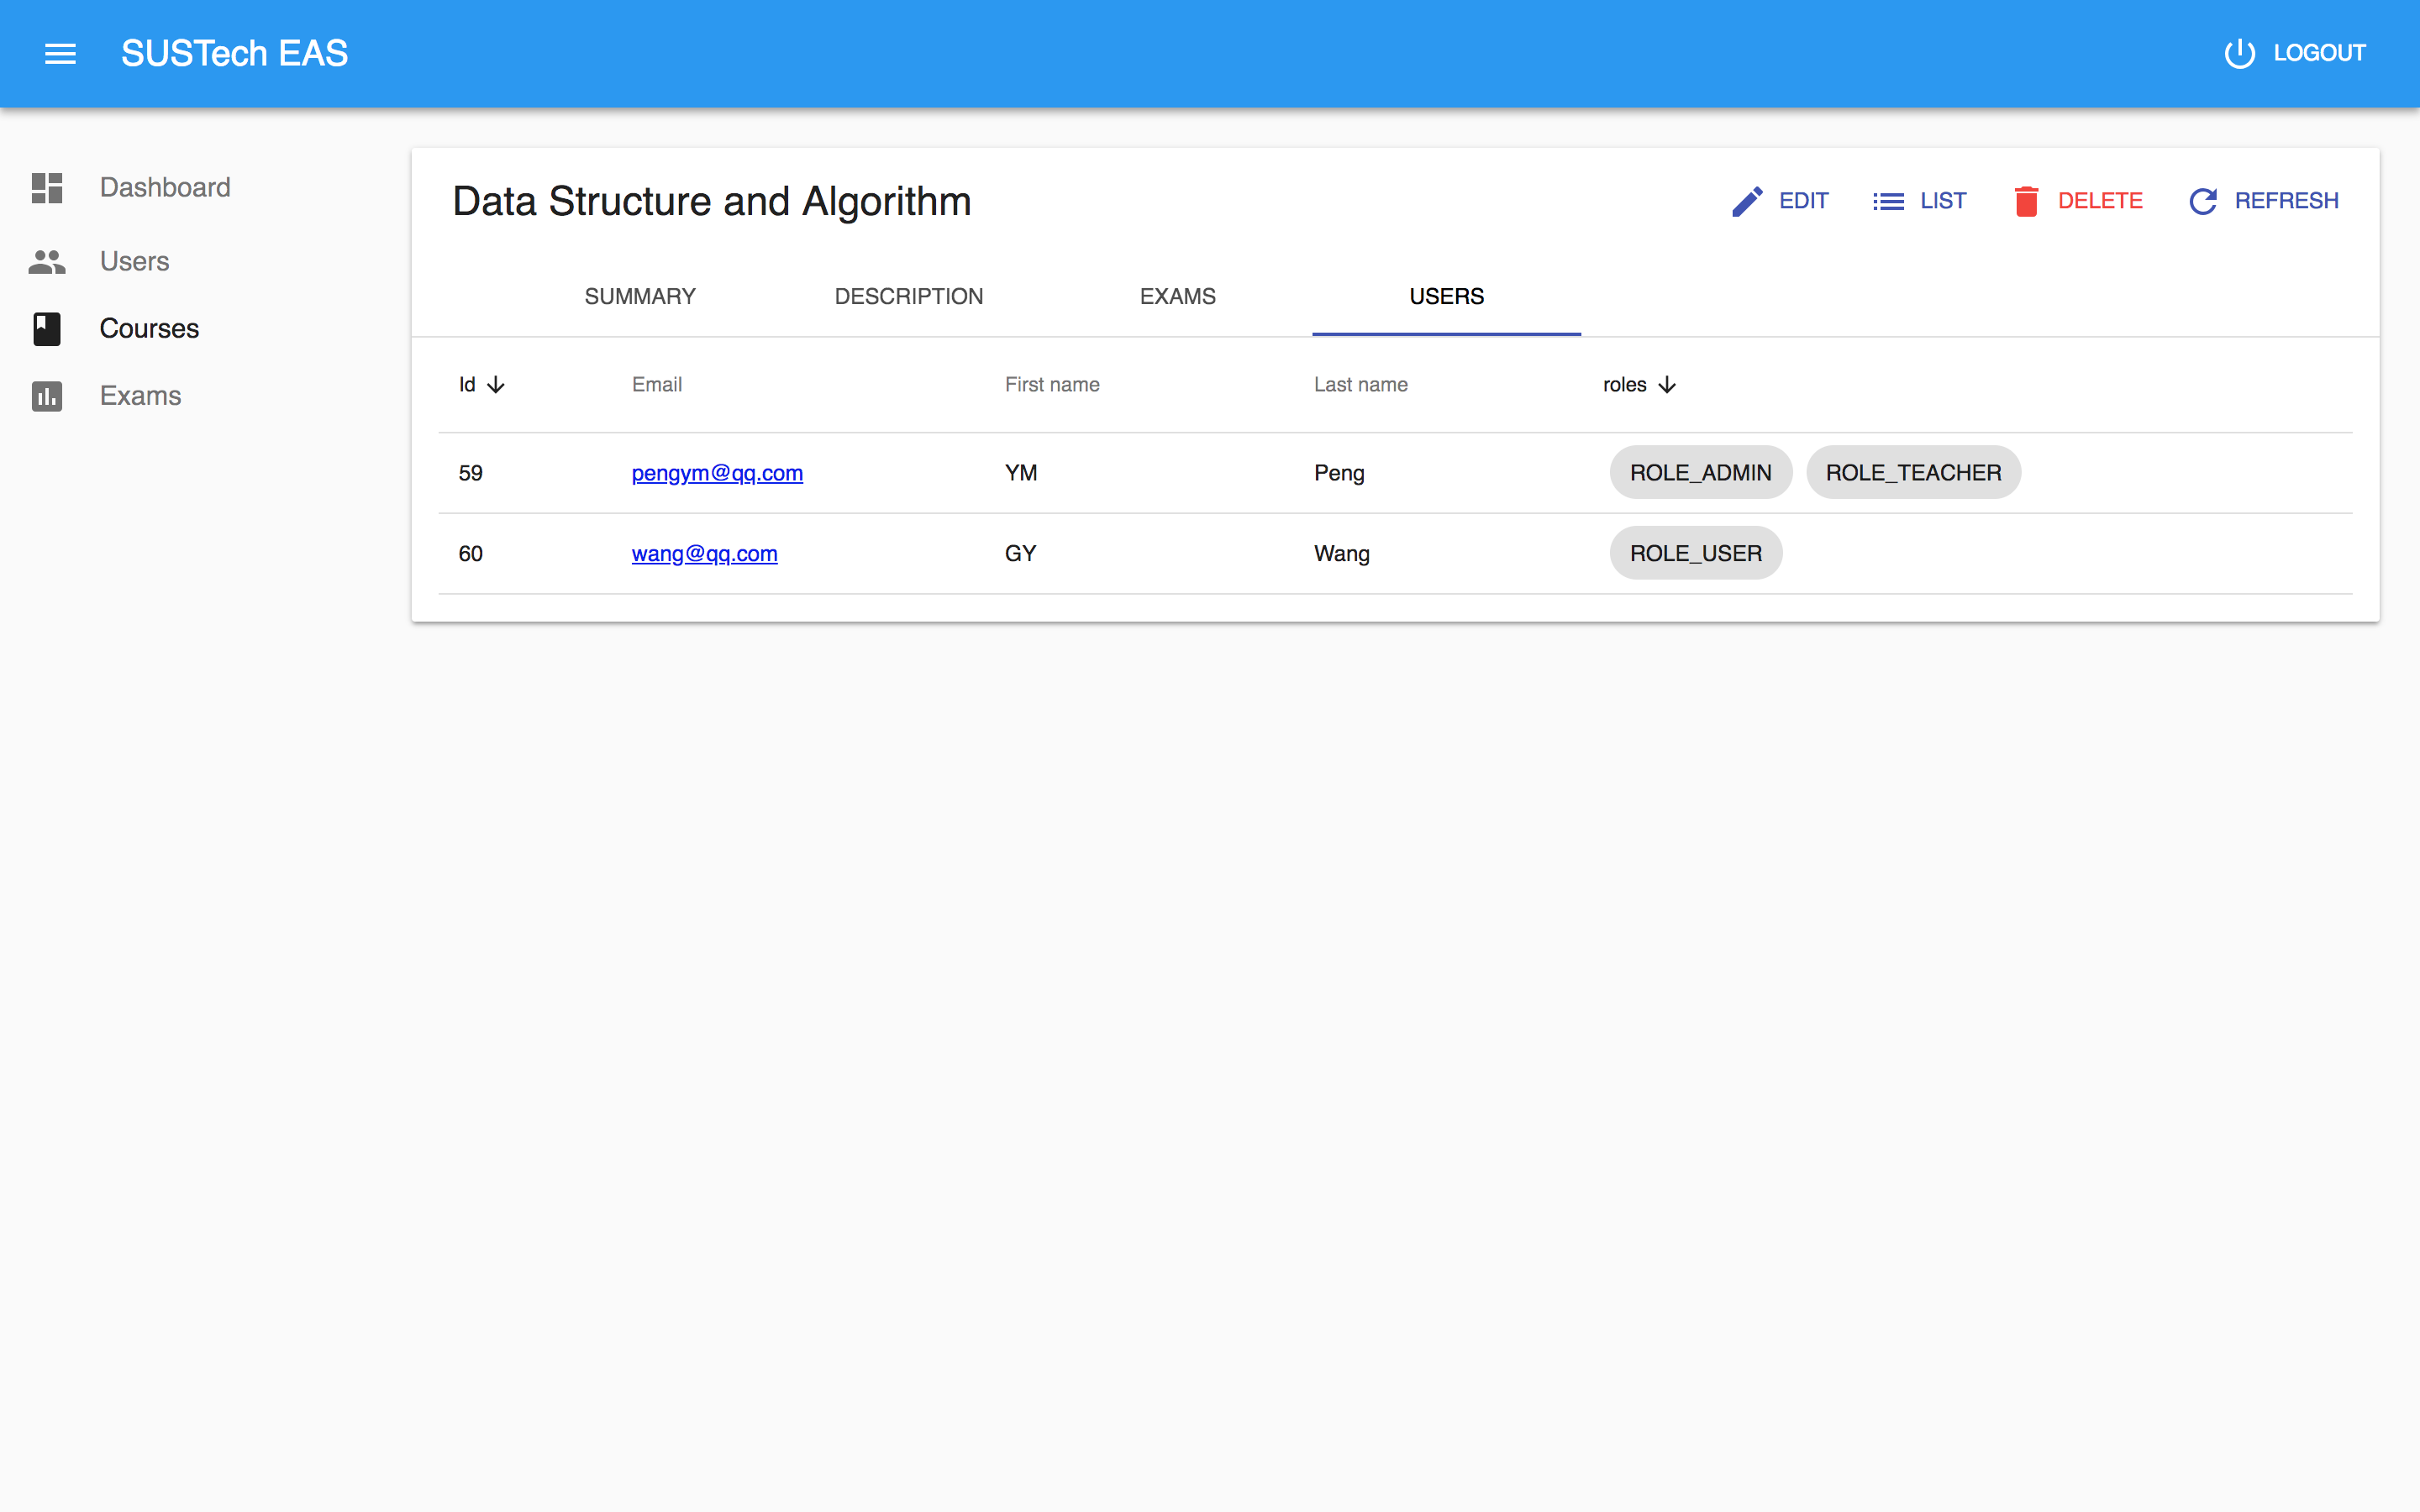Screen dimensions: 2420x1512
Task: Open the pengym@qq.com email link
Action: 717,473
